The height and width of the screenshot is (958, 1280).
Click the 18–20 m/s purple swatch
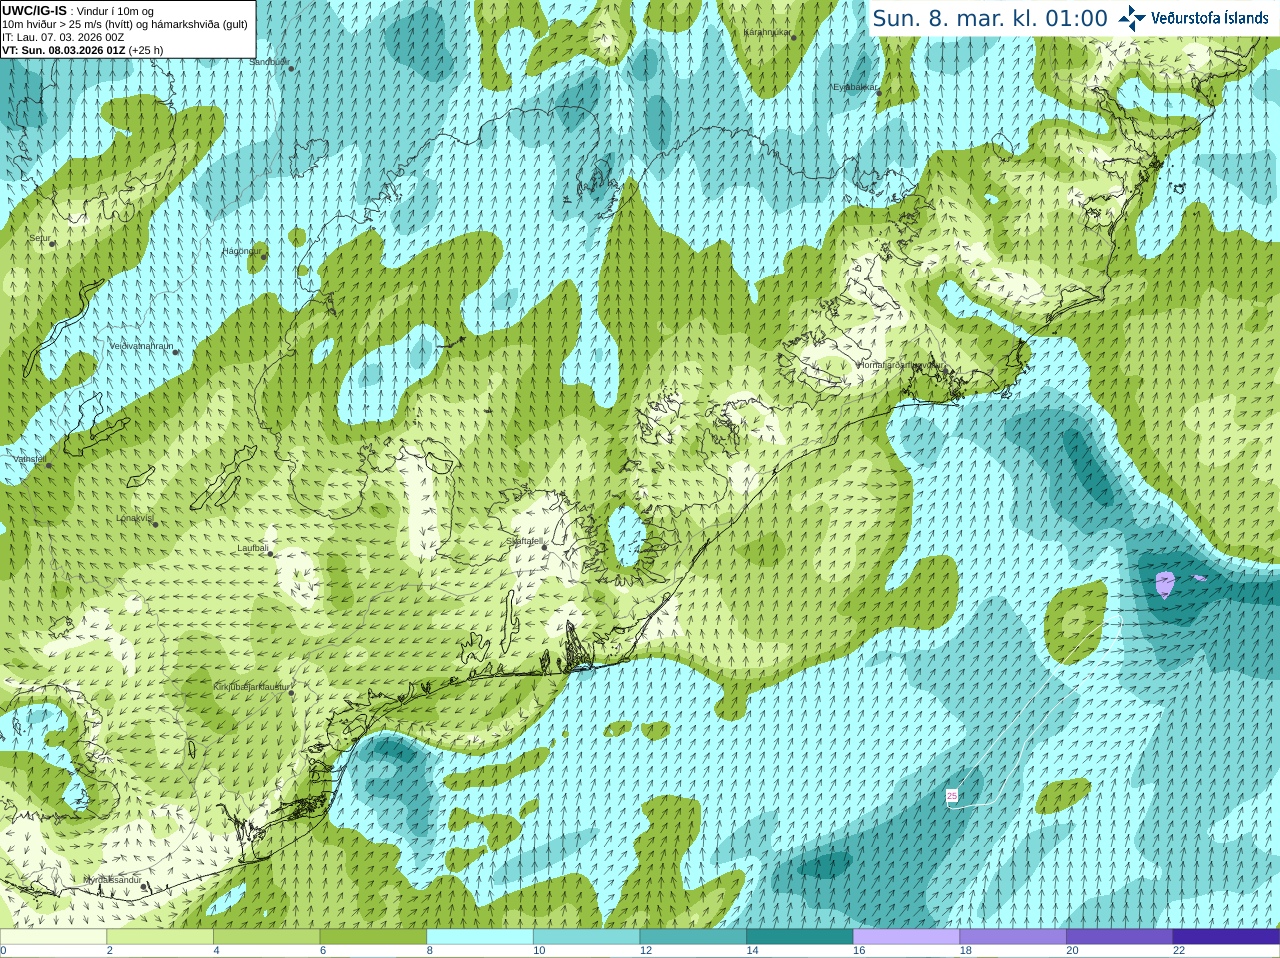point(1013,937)
